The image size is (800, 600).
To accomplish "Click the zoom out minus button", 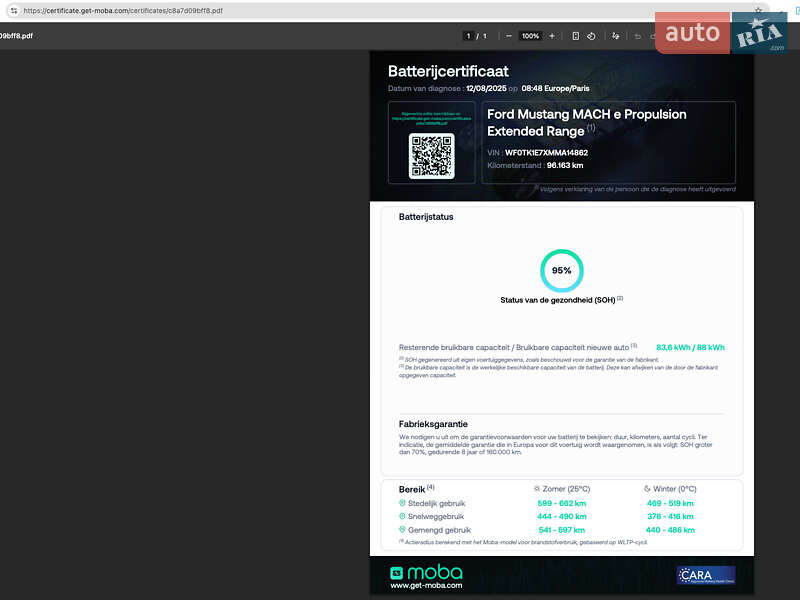I will (509, 36).
